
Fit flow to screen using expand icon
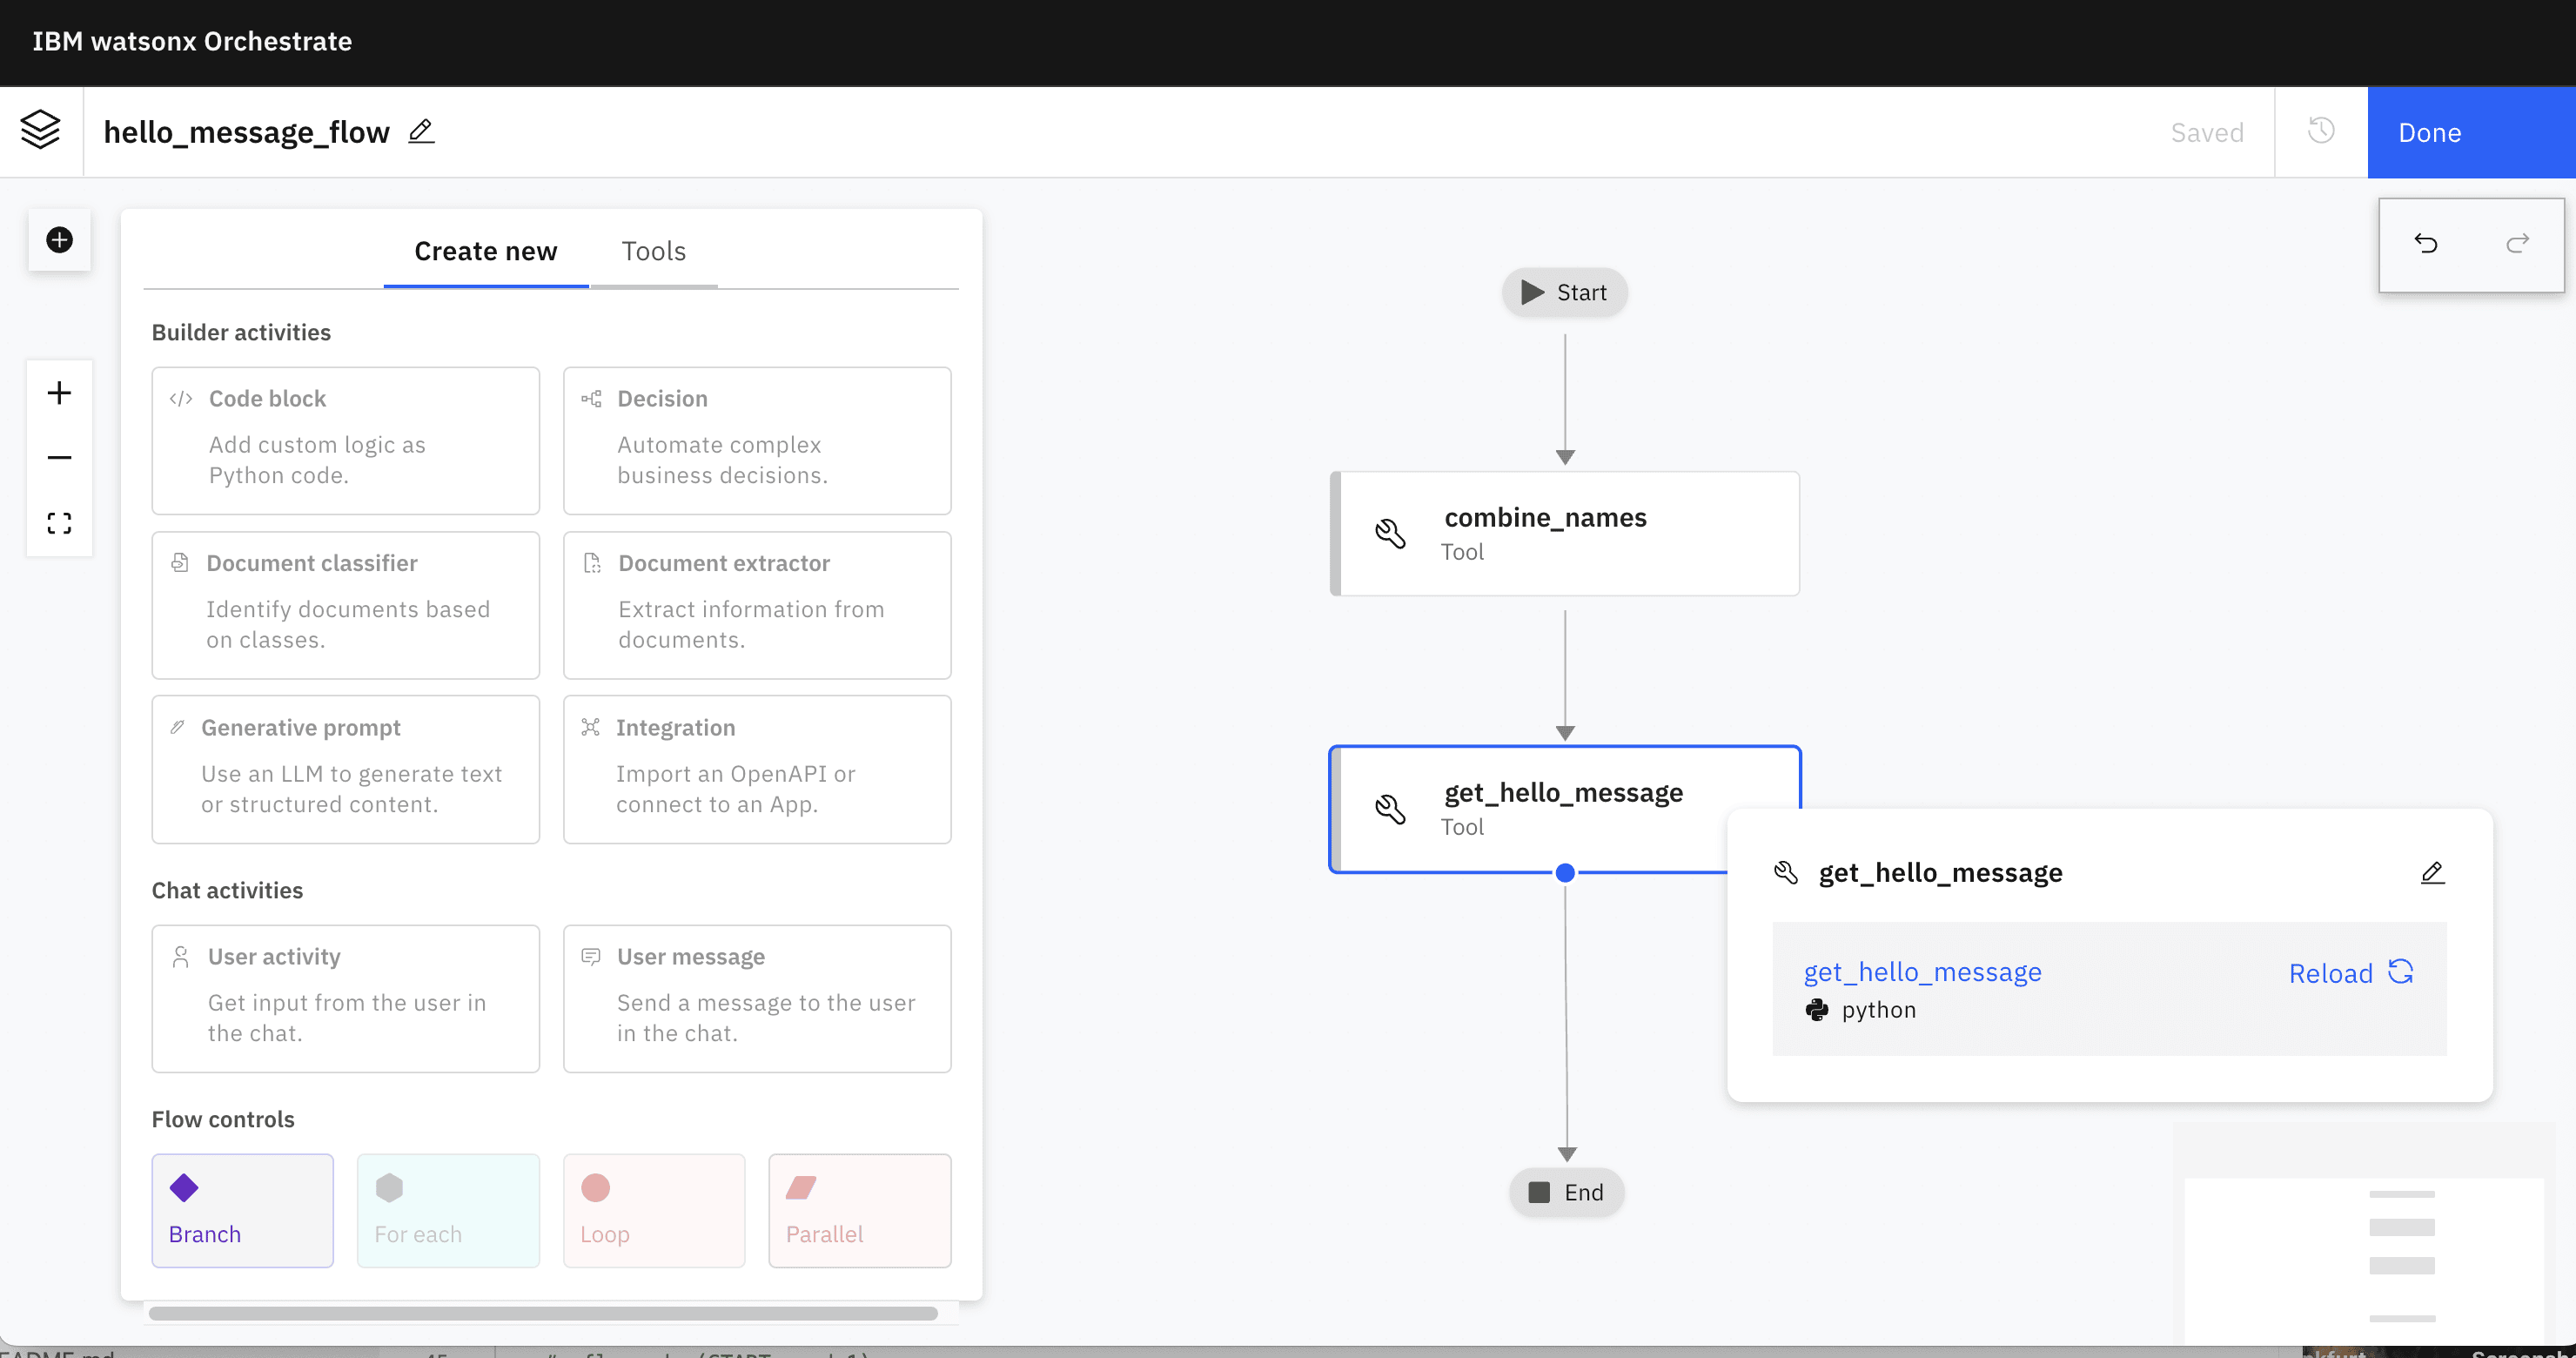point(59,522)
